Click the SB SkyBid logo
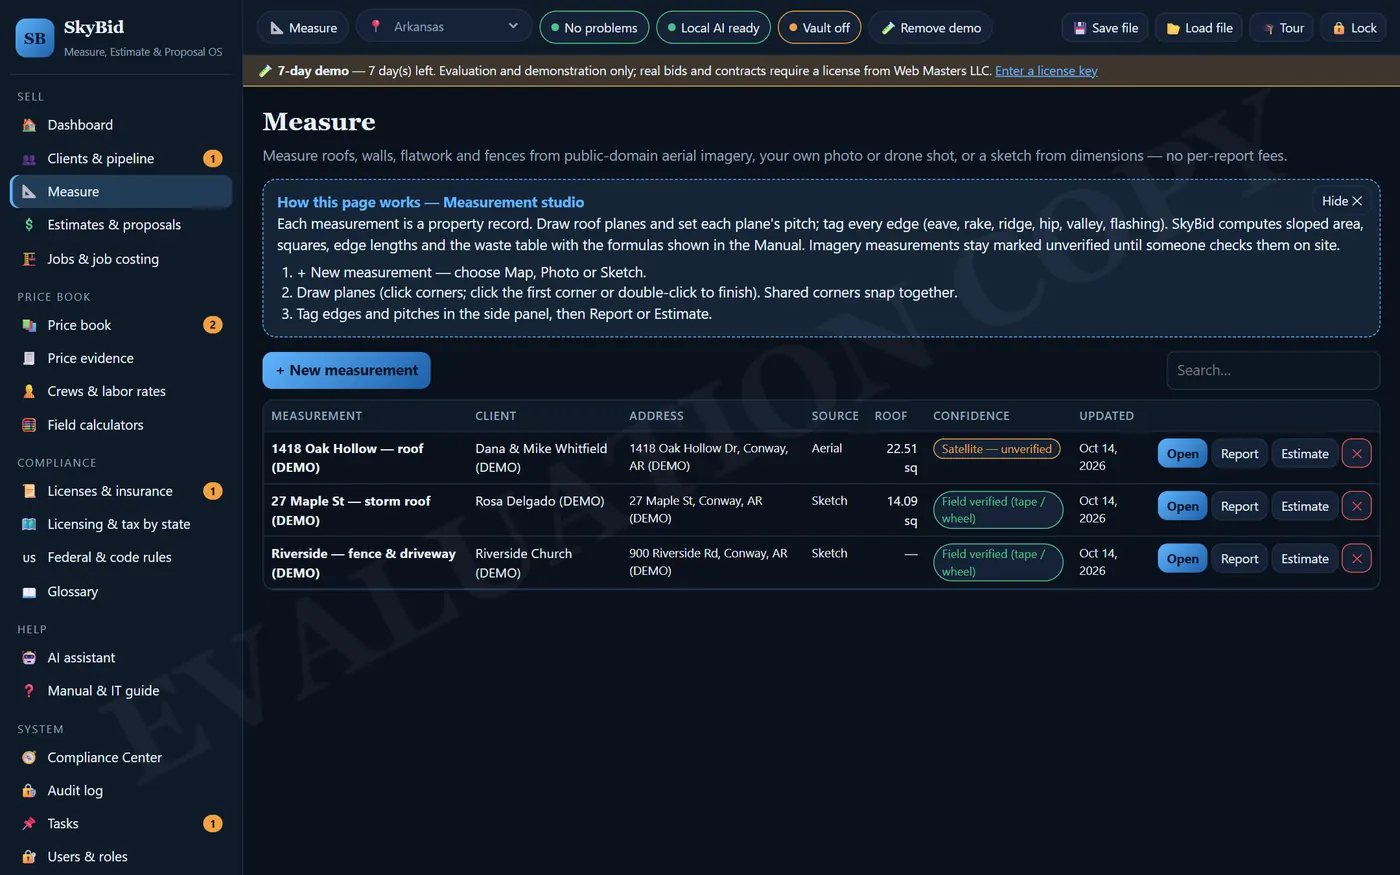This screenshot has width=1400, height=875. point(35,38)
